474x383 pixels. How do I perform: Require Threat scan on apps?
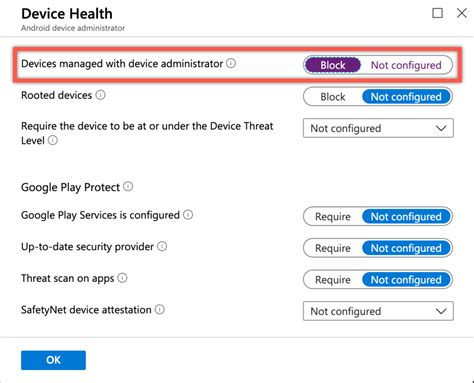[x=333, y=280]
